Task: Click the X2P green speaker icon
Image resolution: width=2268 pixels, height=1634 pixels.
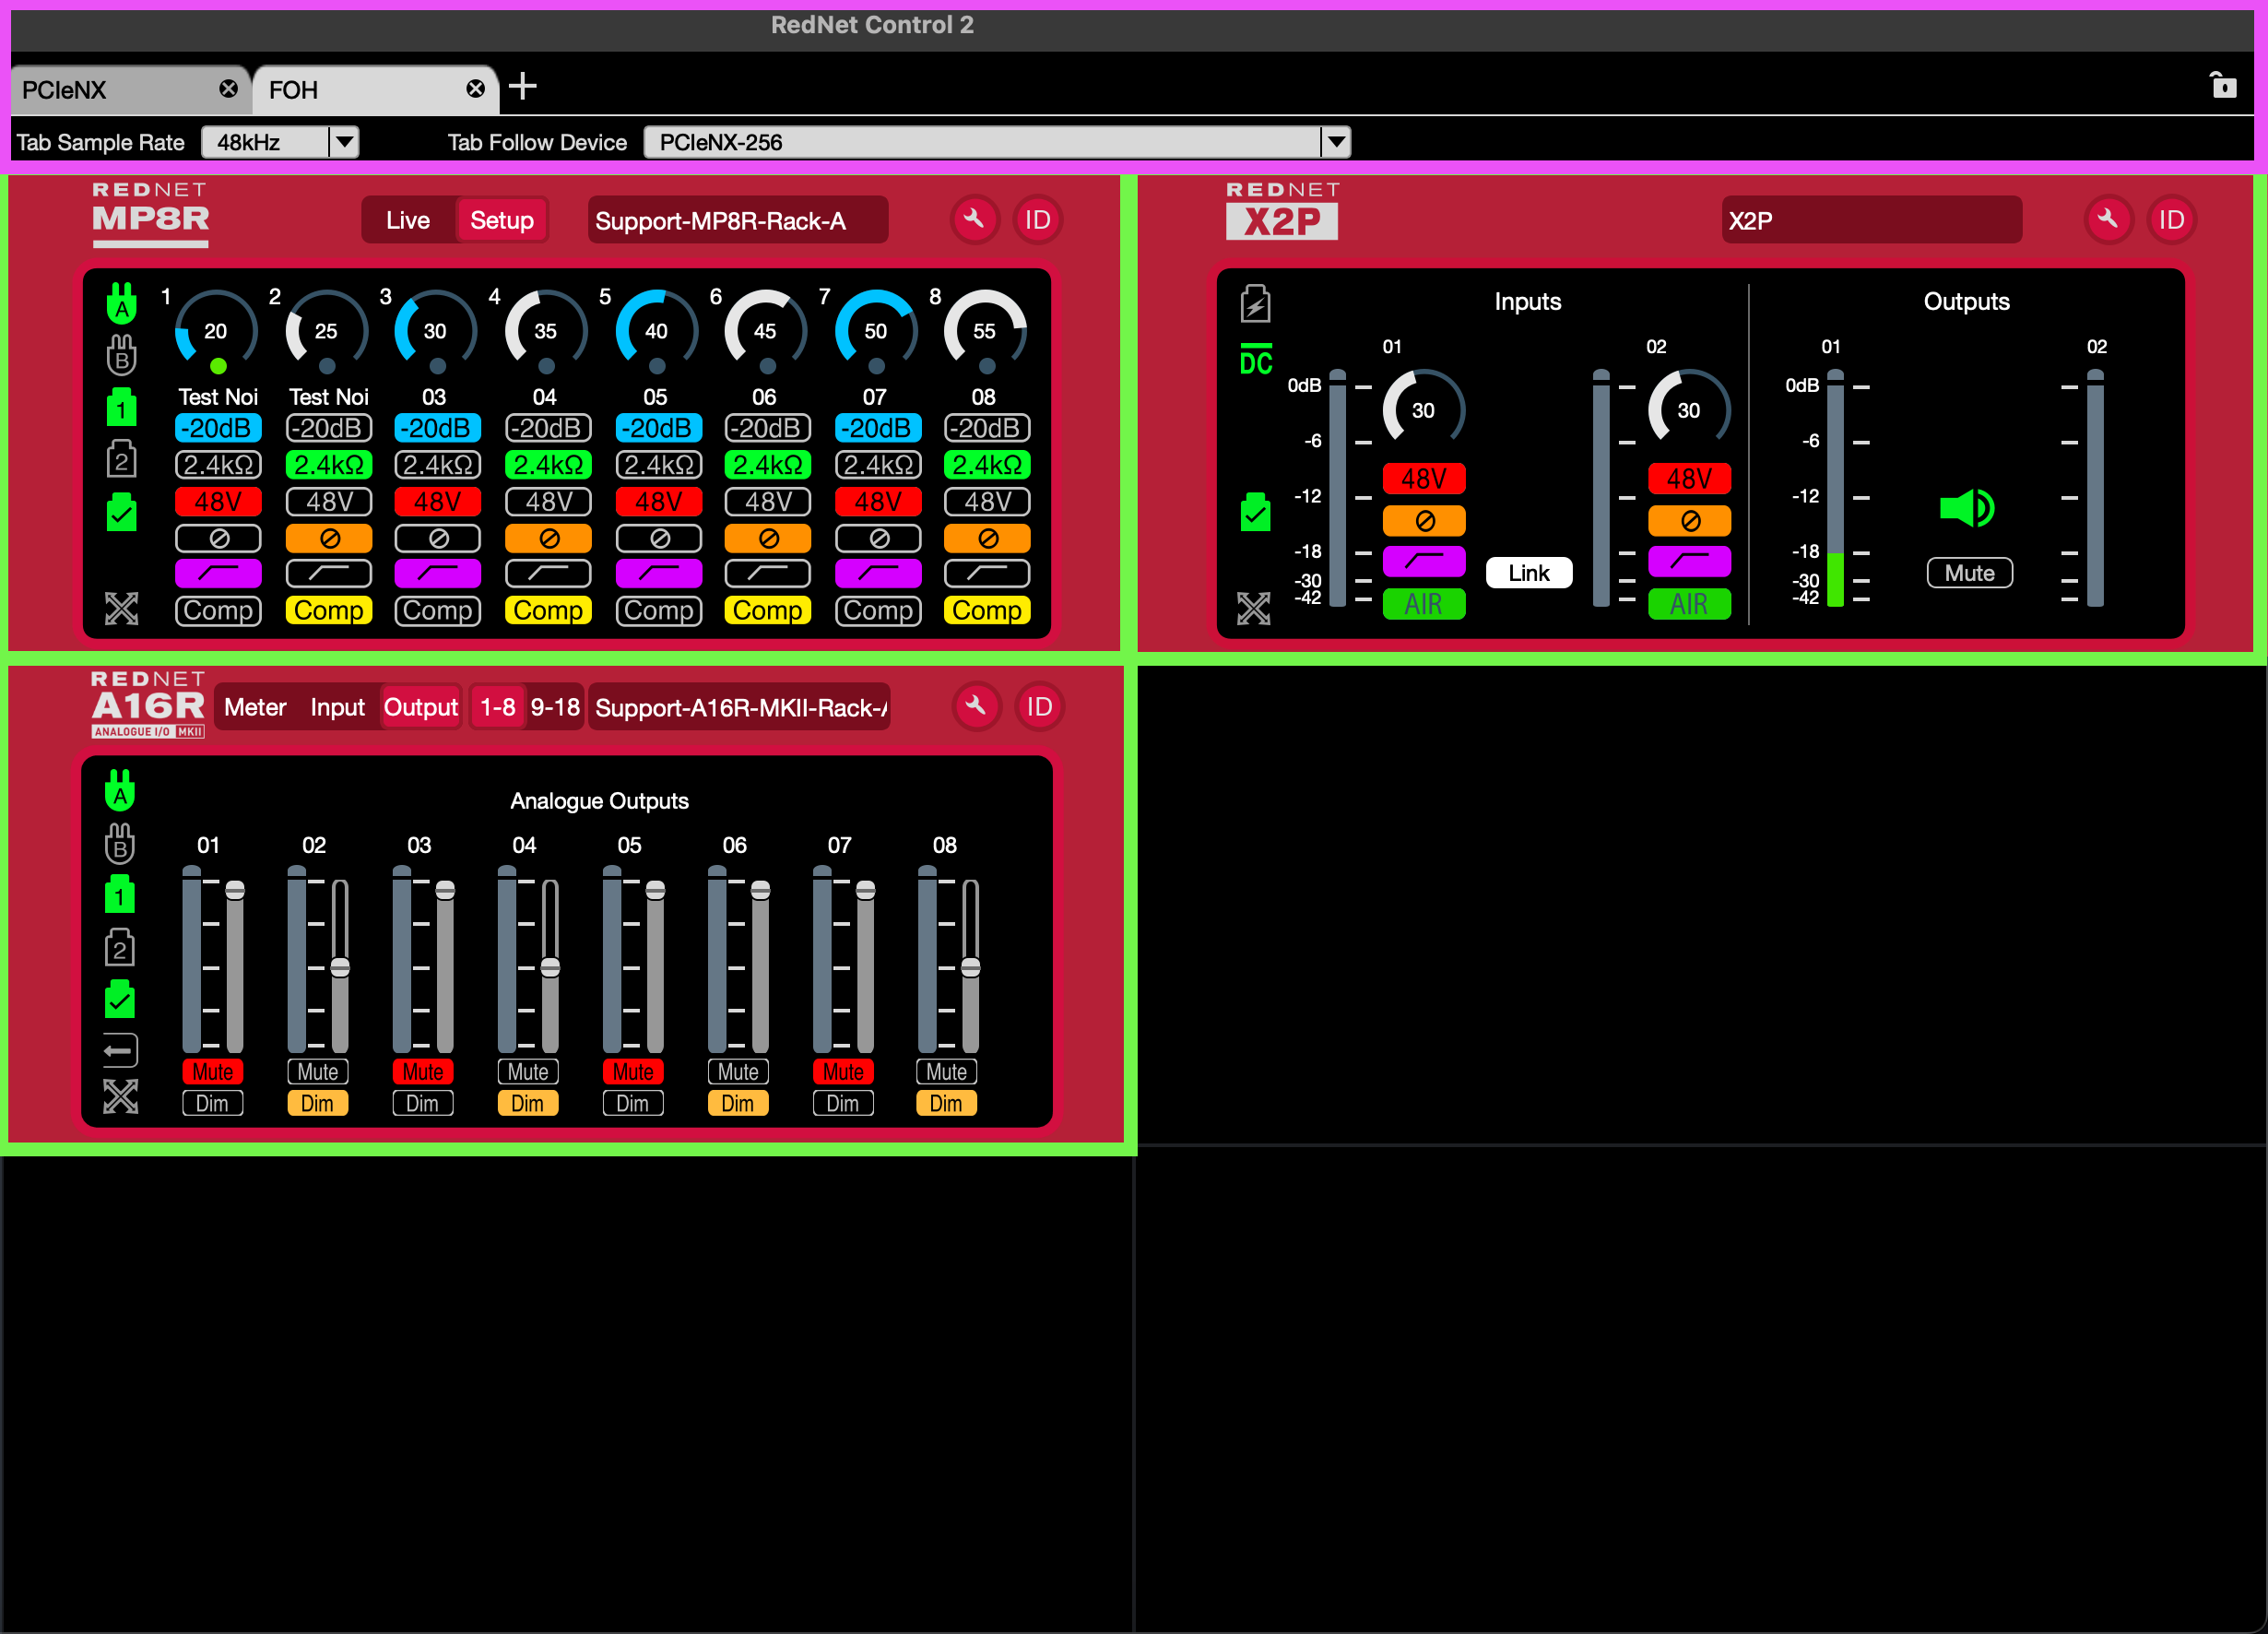Action: click(1967, 509)
